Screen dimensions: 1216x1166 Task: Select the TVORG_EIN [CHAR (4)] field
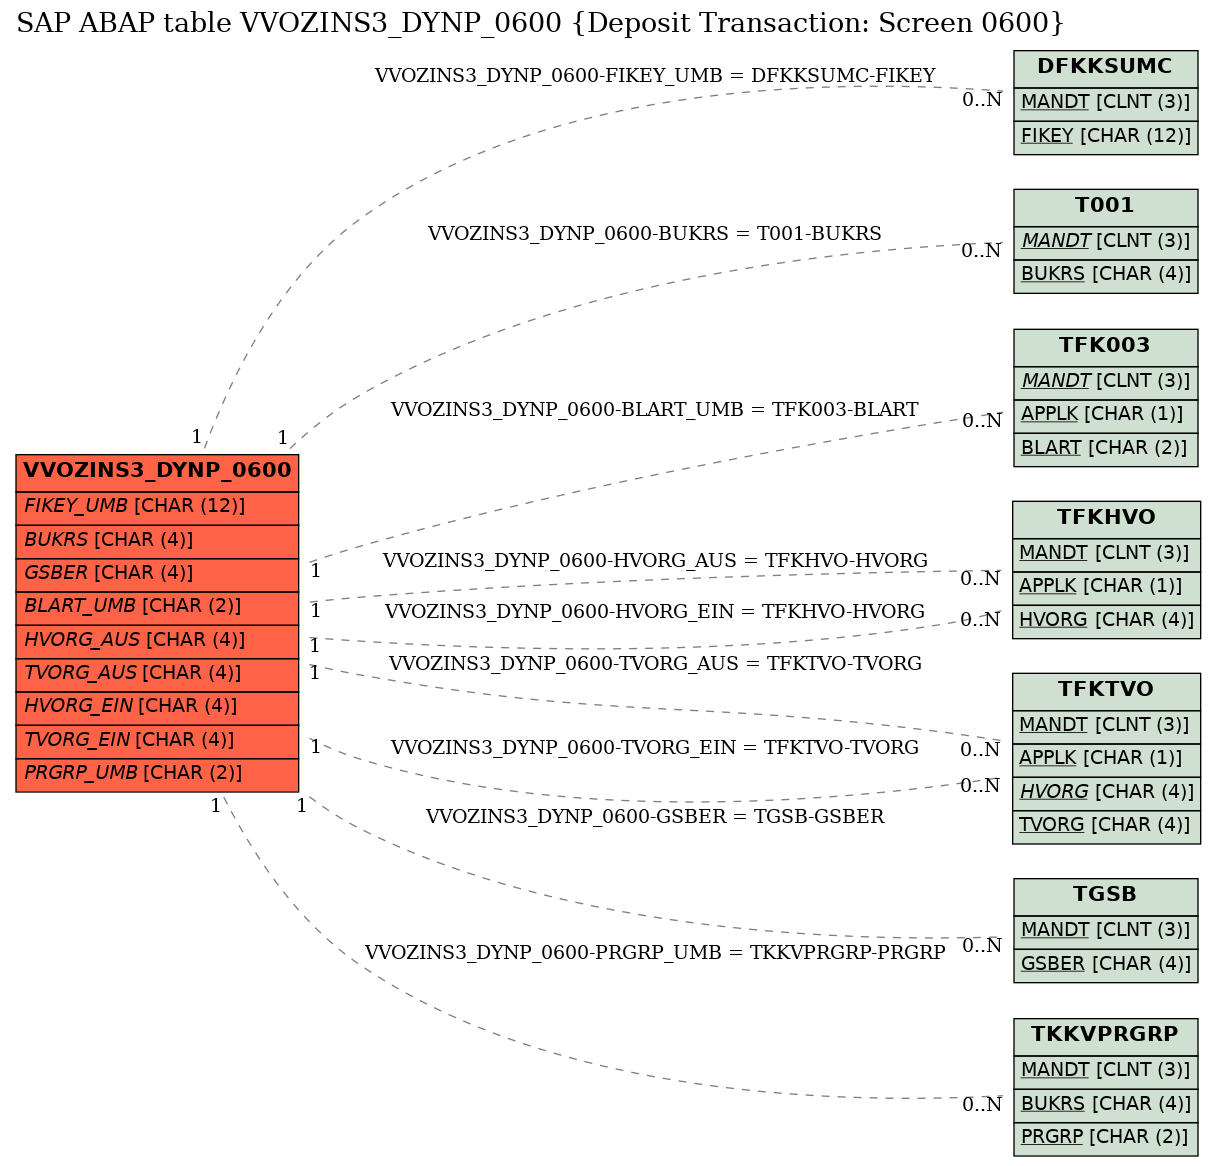[157, 740]
